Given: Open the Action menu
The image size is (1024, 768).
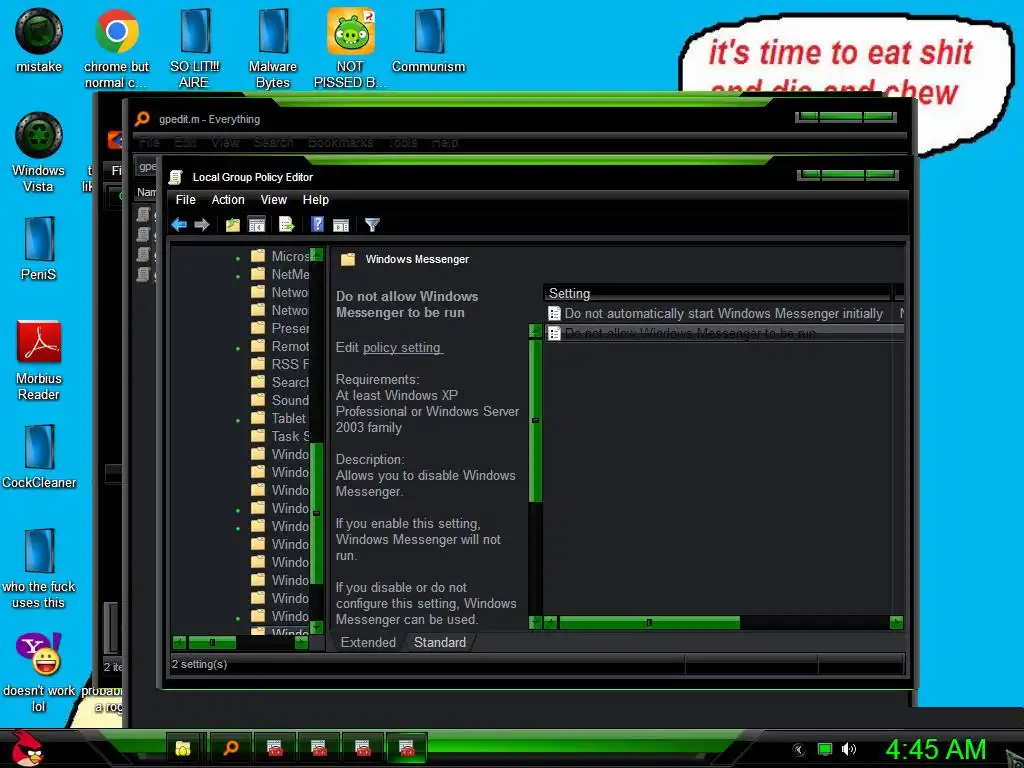Looking at the screenshot, I should point(228,200).
